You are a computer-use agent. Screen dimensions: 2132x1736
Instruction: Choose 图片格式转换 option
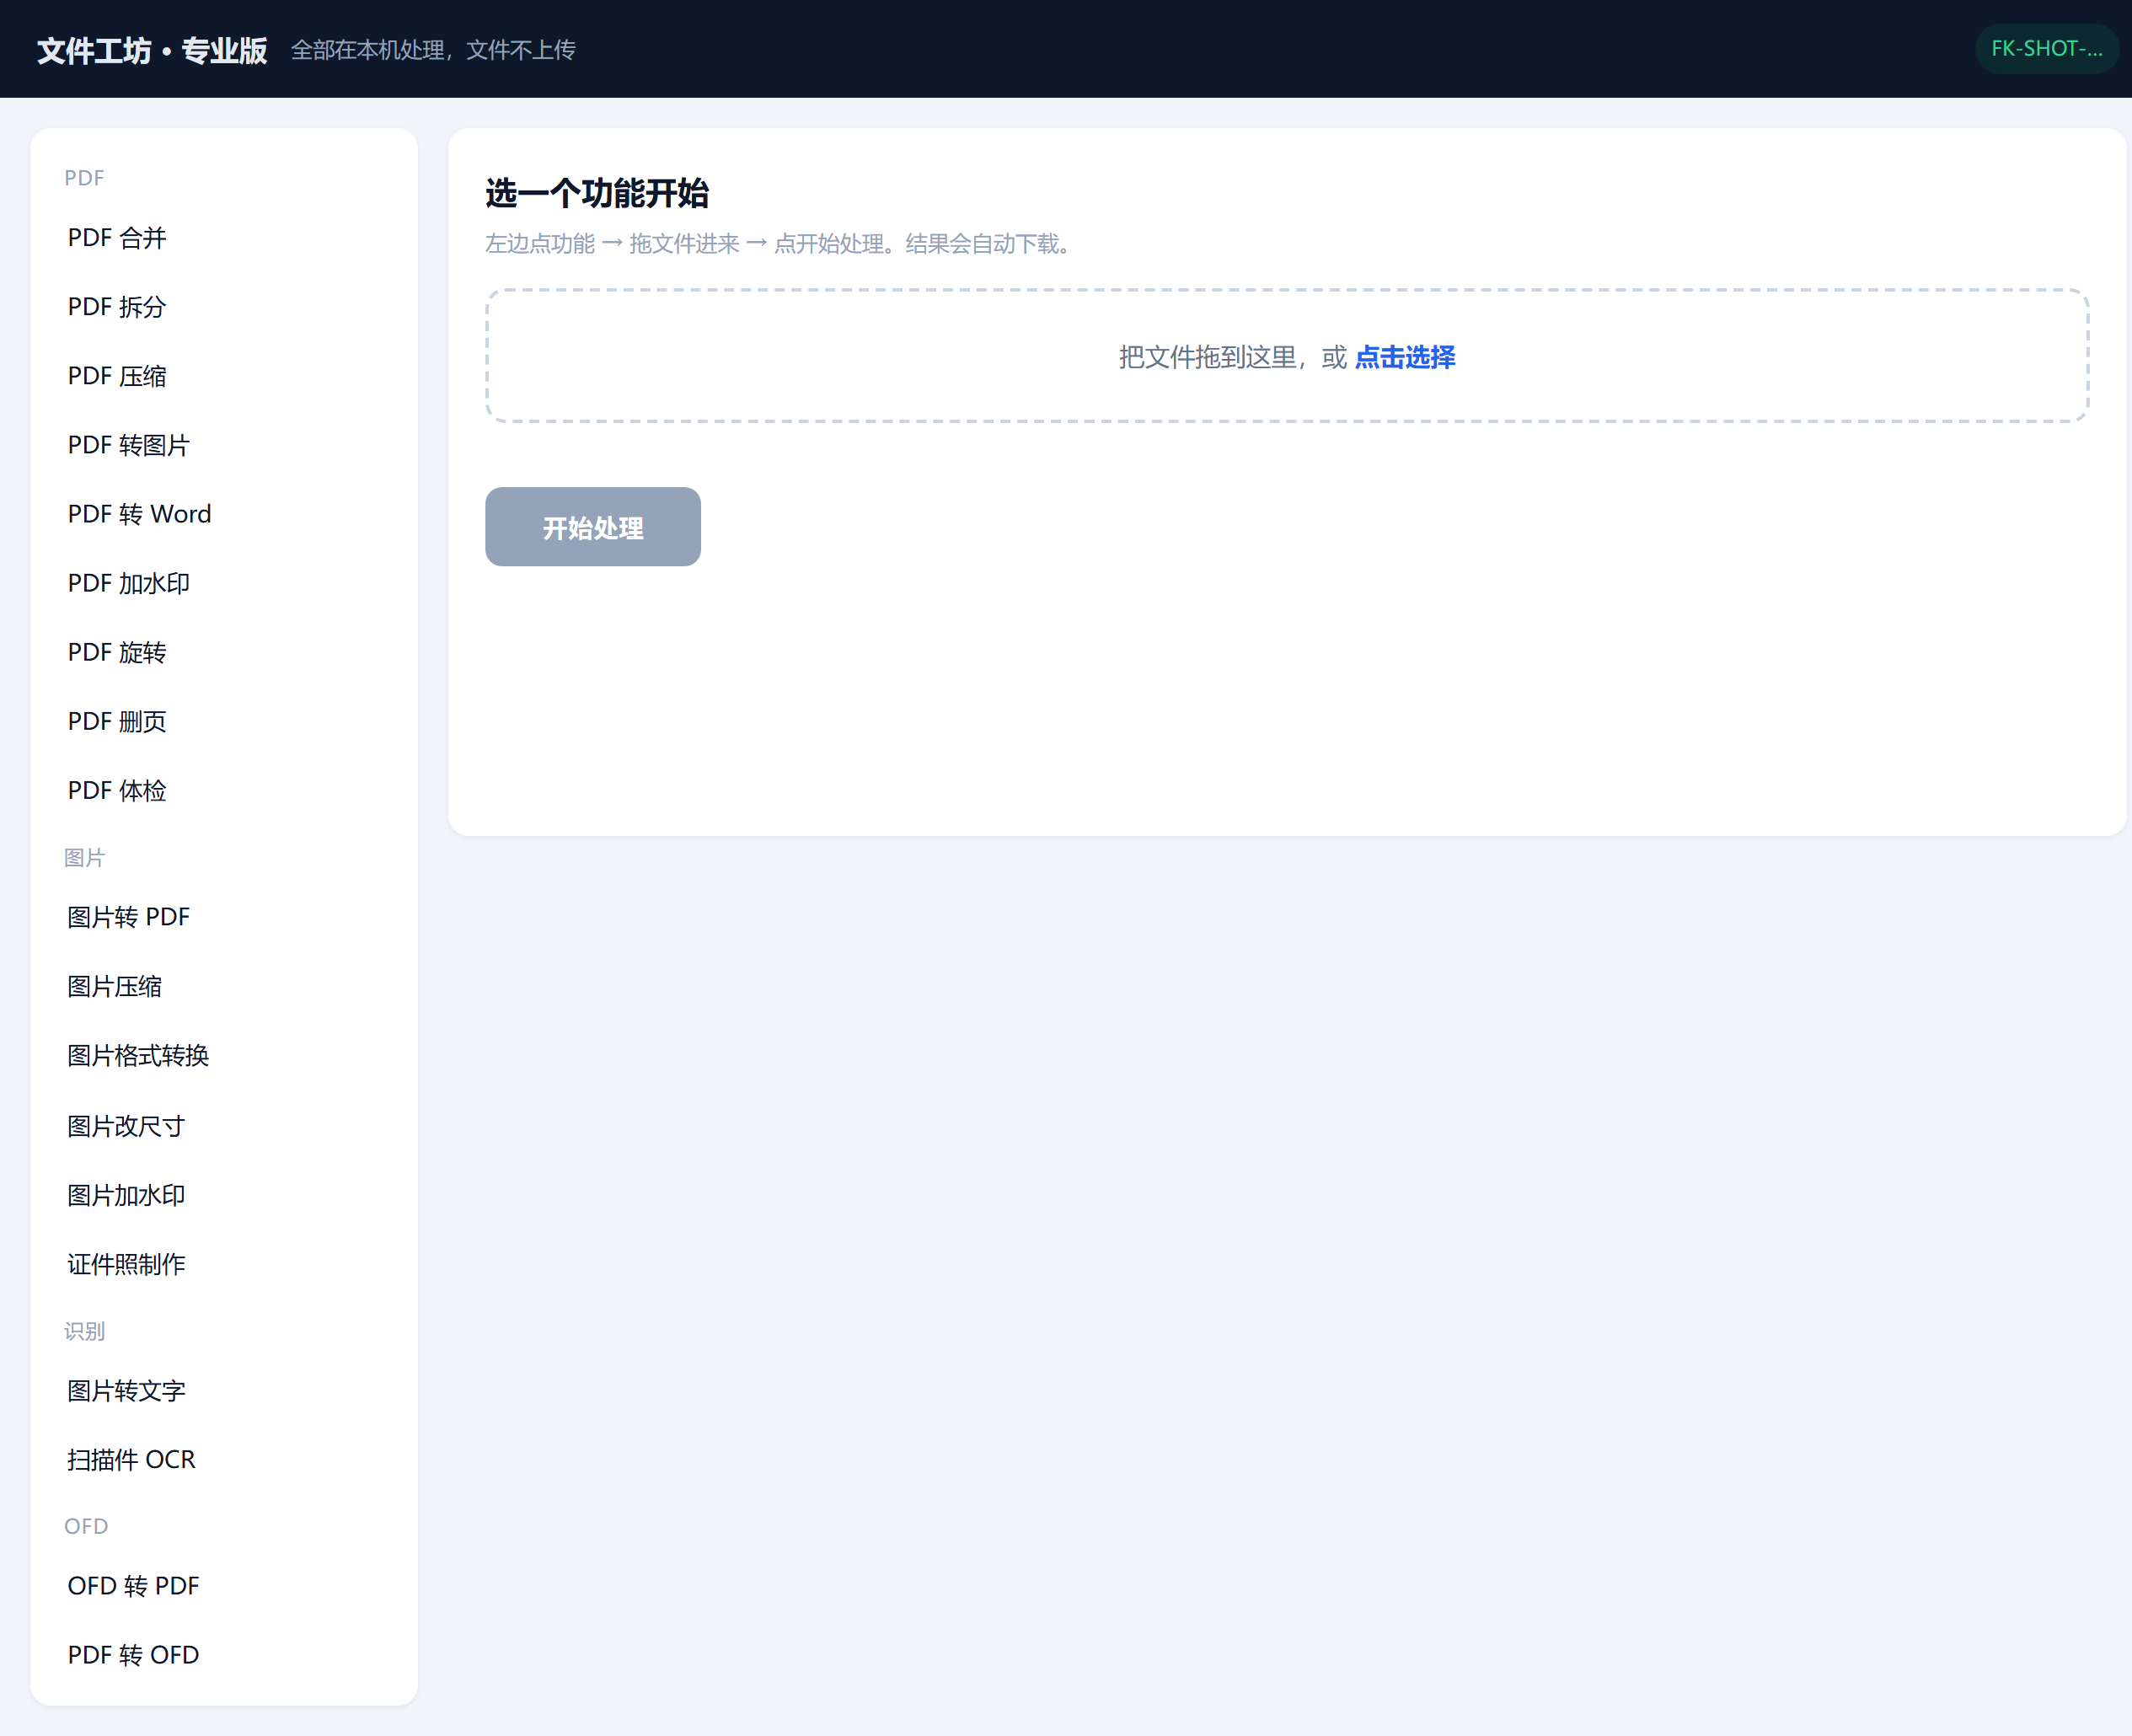coord(224,1056)
